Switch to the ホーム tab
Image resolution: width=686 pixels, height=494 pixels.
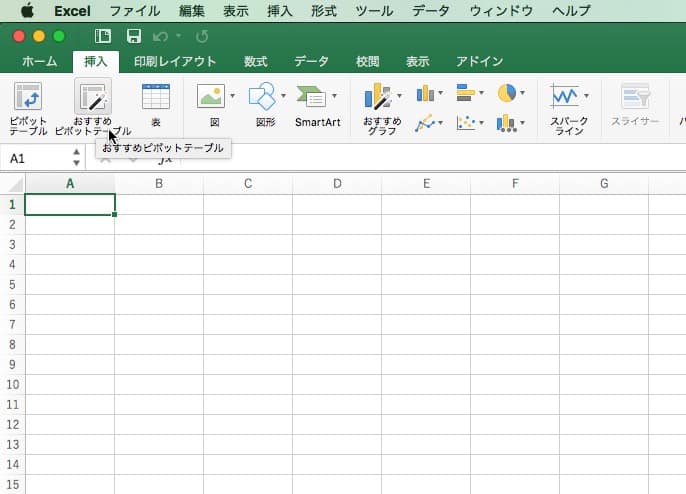click(39, 62)
